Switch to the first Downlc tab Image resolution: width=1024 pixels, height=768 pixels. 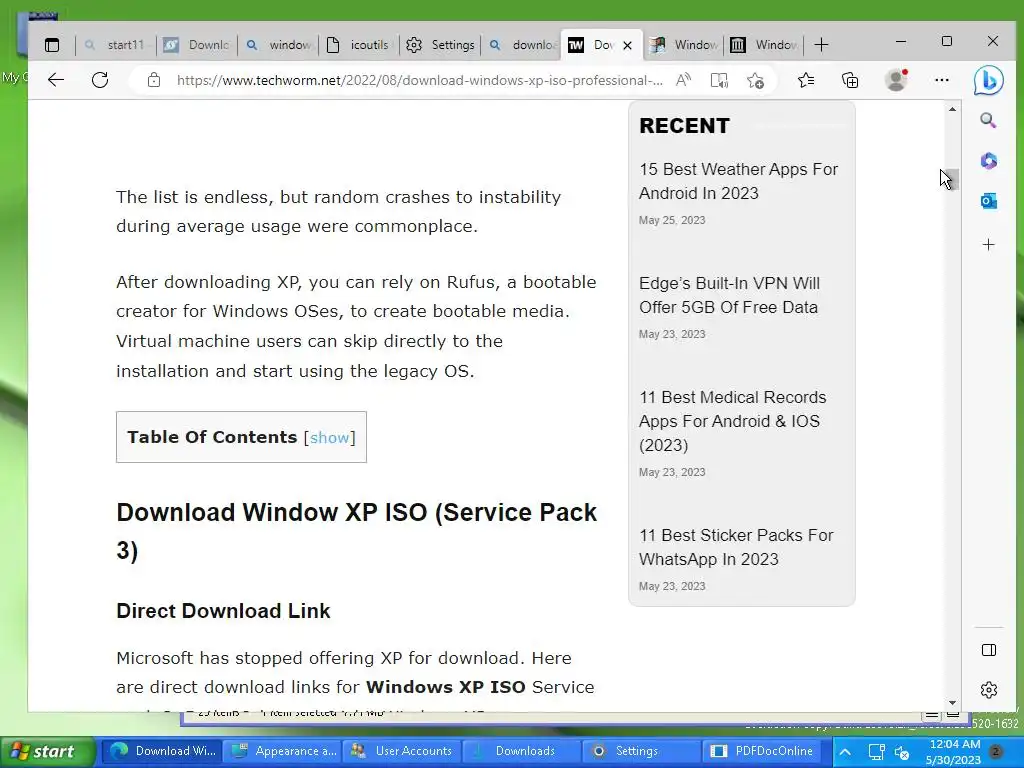coord(197,45)
